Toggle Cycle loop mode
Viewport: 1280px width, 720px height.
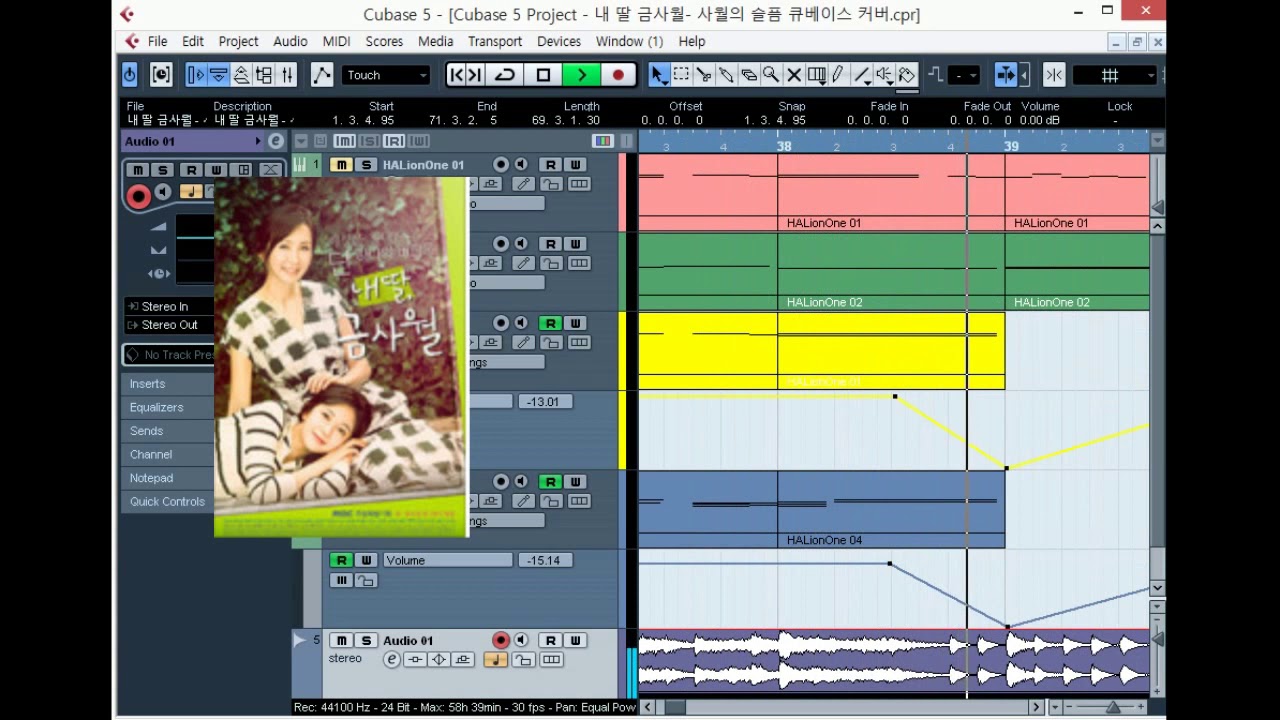pos(505,75)
